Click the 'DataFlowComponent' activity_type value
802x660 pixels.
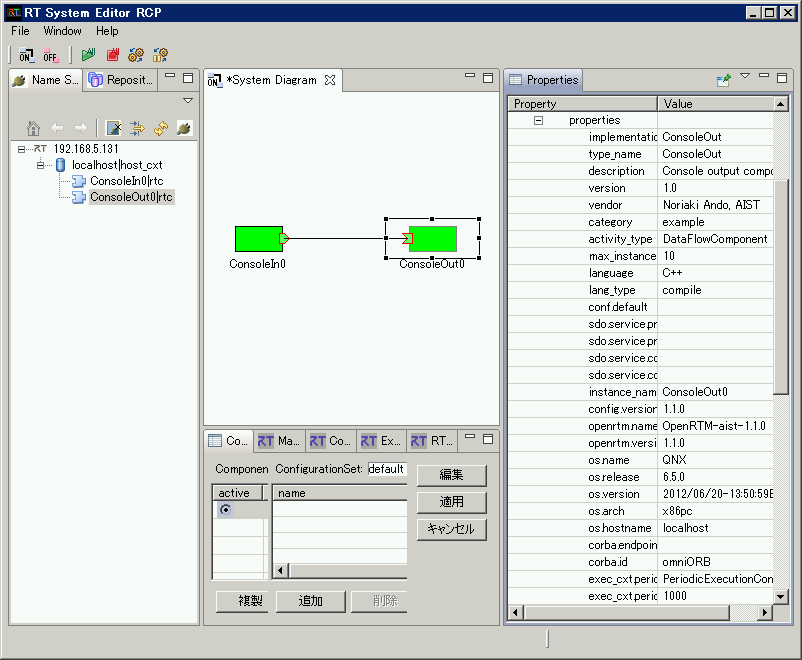(x=715, y=239)
